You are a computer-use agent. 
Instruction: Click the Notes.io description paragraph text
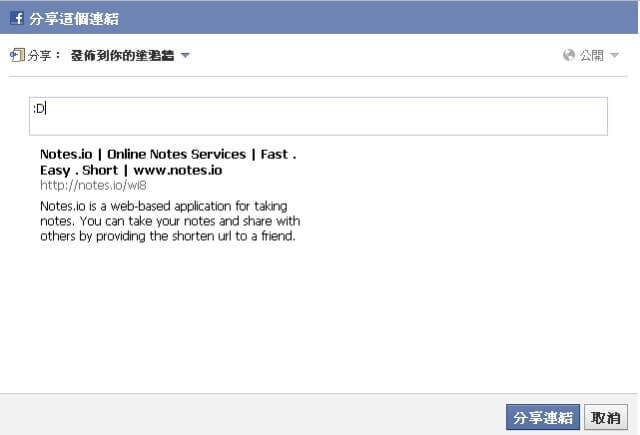(x=170, y=221)
